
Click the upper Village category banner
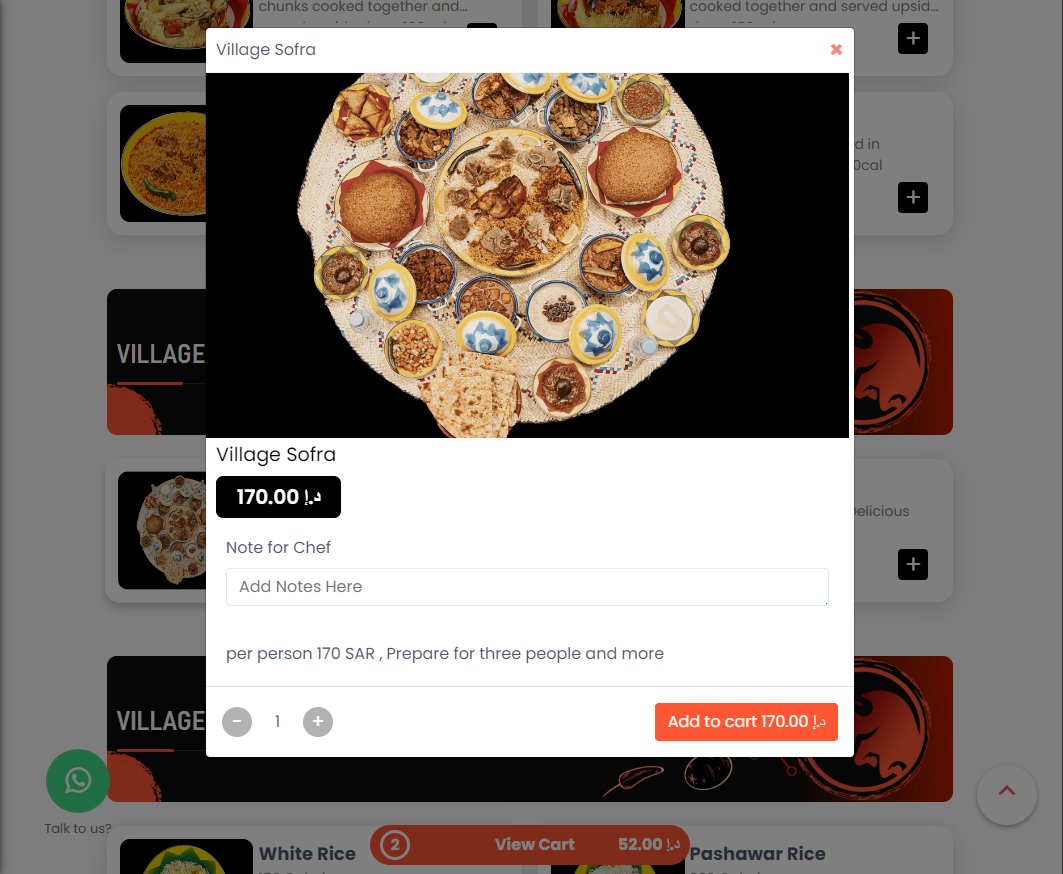tap(157, 362)
